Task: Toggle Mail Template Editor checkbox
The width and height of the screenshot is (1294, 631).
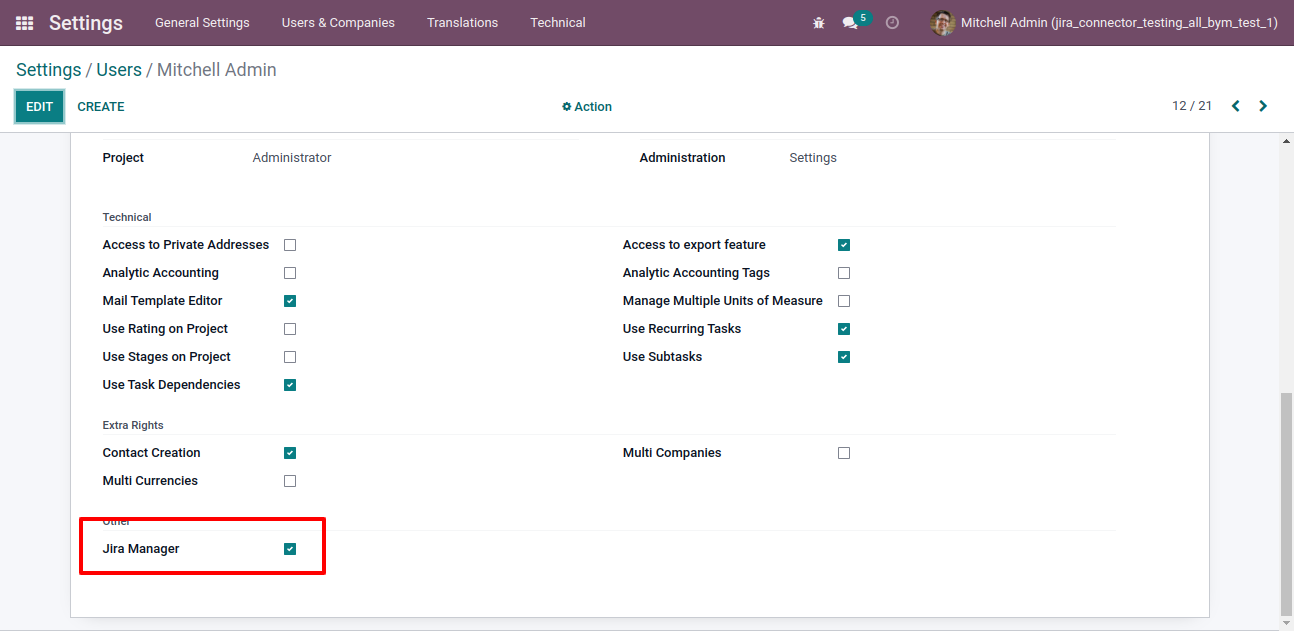Action: (x=290, y=301)
